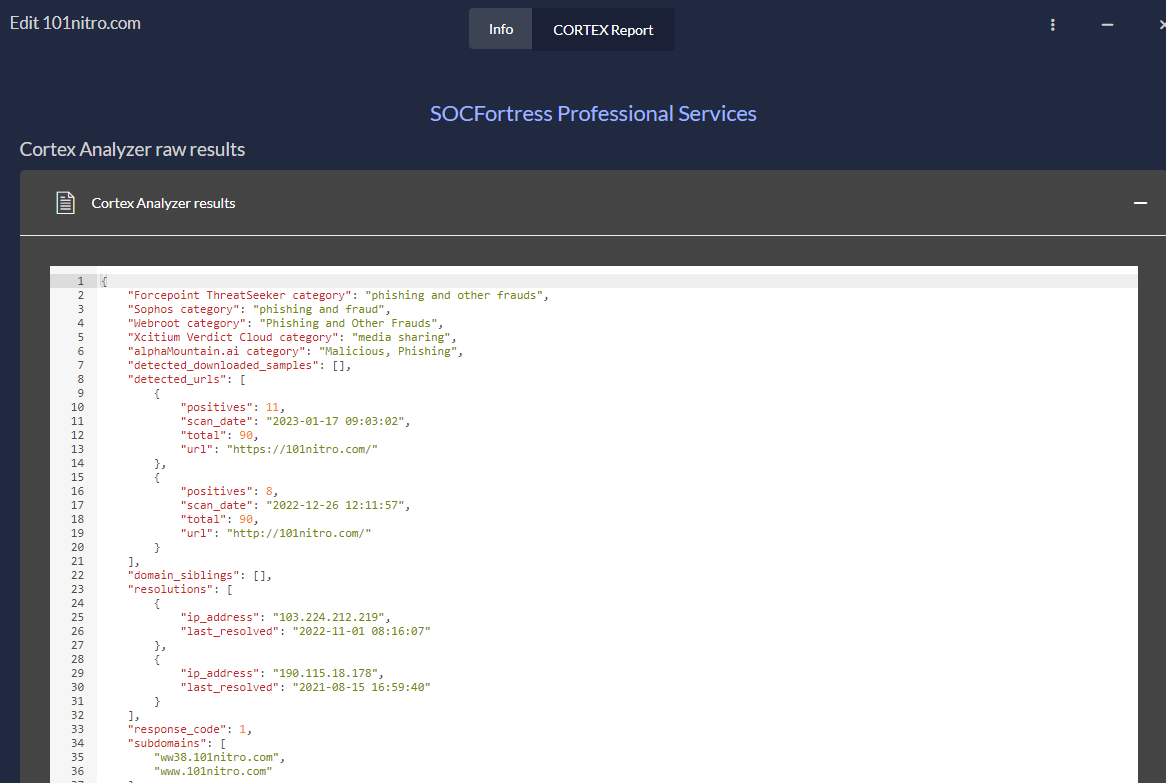Click last resolved "2021-08-15 16:59:40"
The width and height of the screenshot is (1166, 783).
361,688
